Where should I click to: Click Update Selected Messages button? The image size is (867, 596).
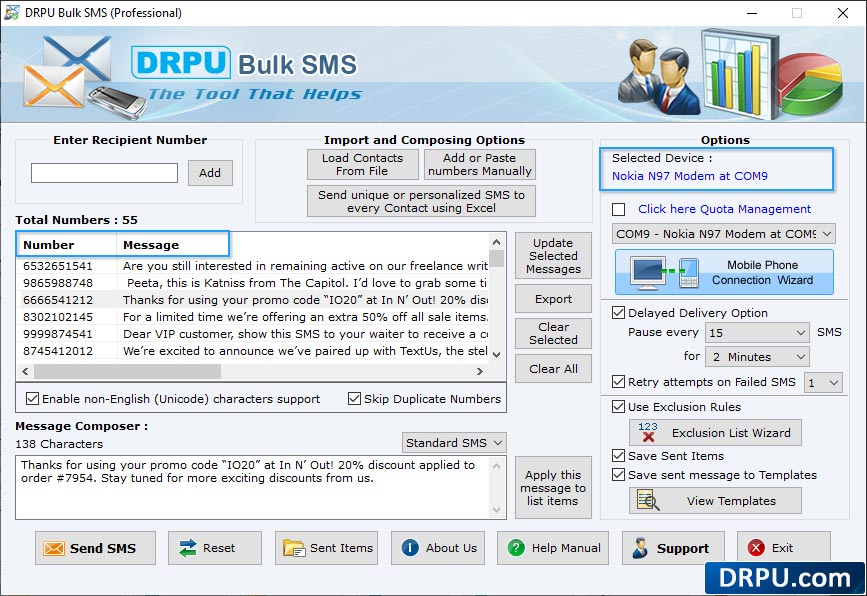pos(553,256)
